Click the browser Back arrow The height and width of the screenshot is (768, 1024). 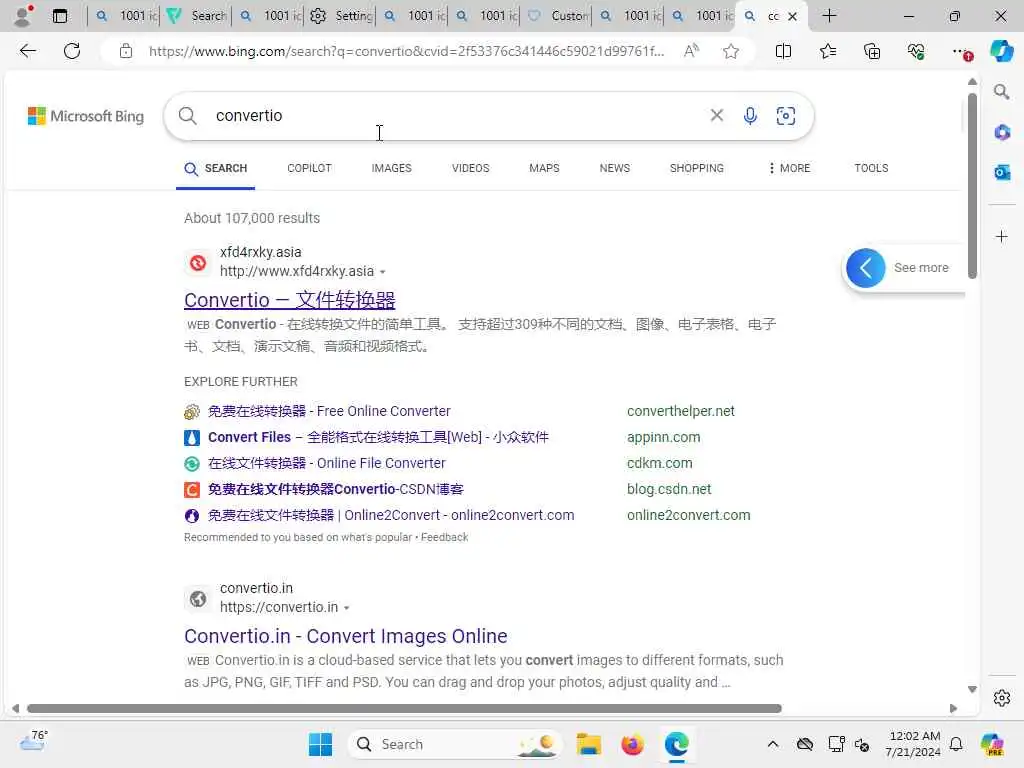[x=27, y=51]
